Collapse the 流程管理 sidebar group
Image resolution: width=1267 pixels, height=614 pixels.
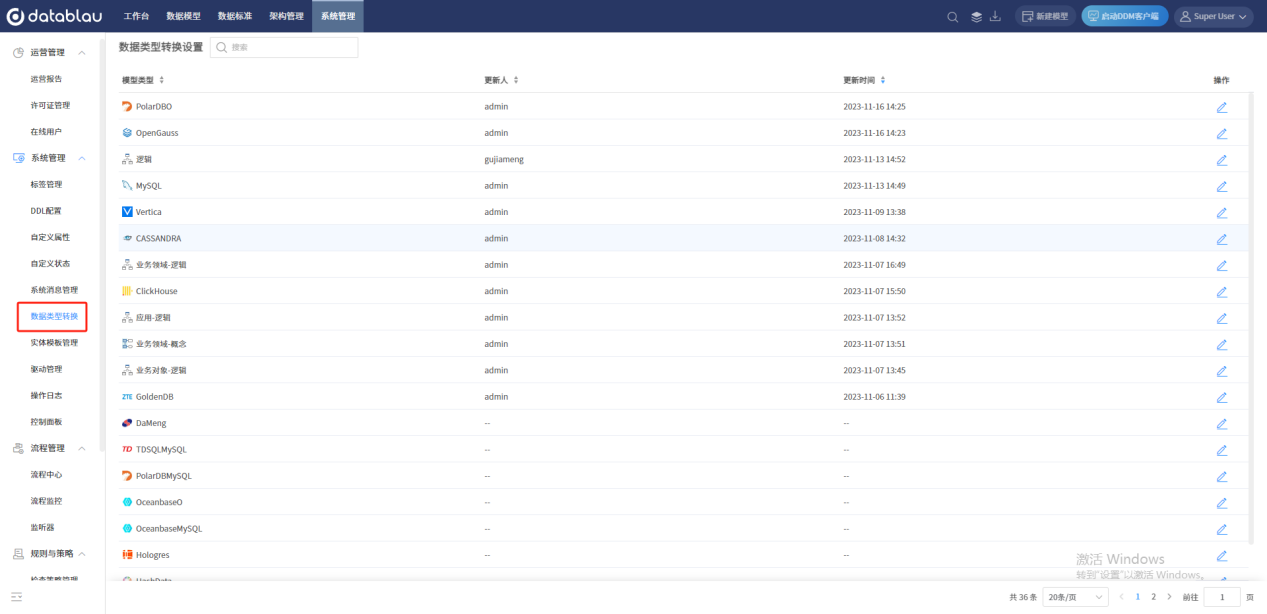[x=82, y=448]
